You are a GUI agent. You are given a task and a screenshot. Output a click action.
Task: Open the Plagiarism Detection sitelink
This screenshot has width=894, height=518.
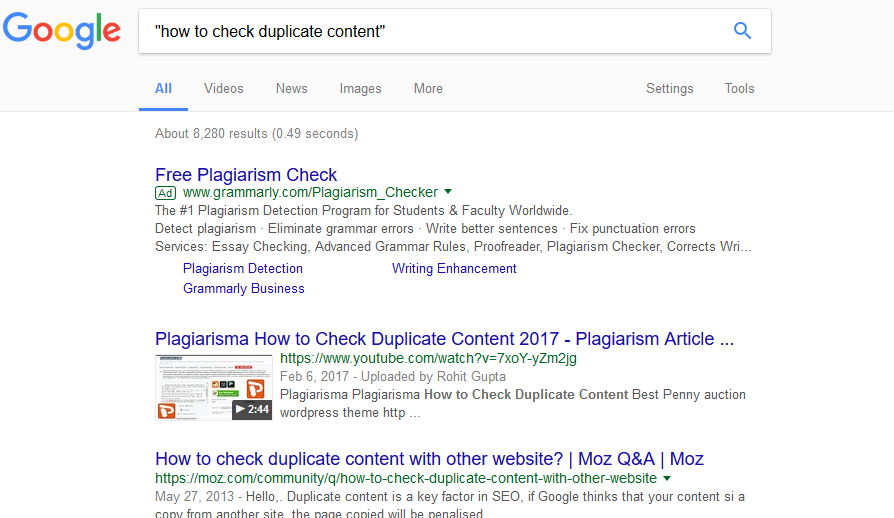pyautogui.click(x=242, y=268)
